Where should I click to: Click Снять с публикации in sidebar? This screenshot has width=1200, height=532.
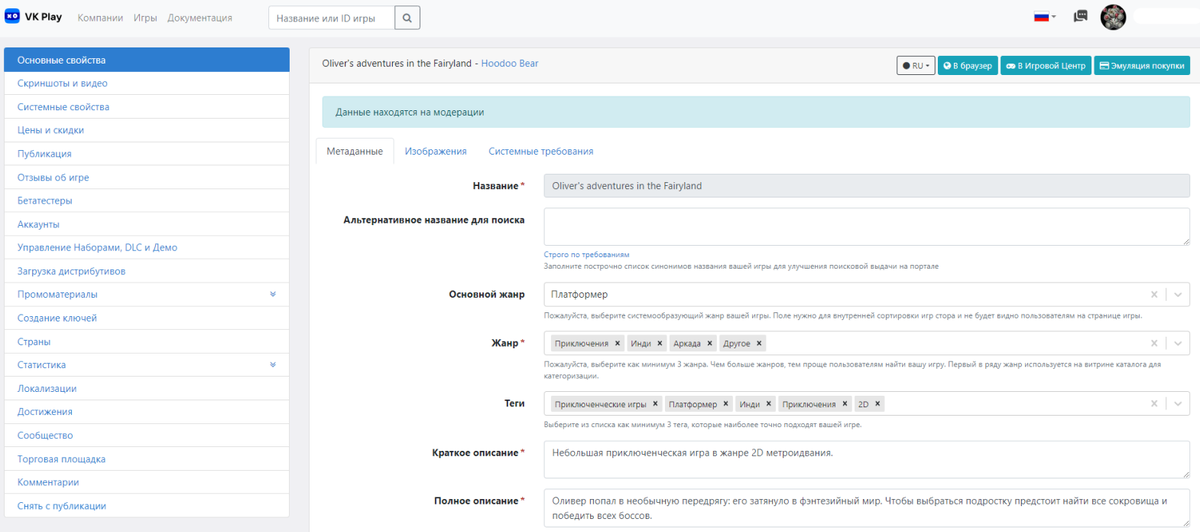tap(147, 506)
